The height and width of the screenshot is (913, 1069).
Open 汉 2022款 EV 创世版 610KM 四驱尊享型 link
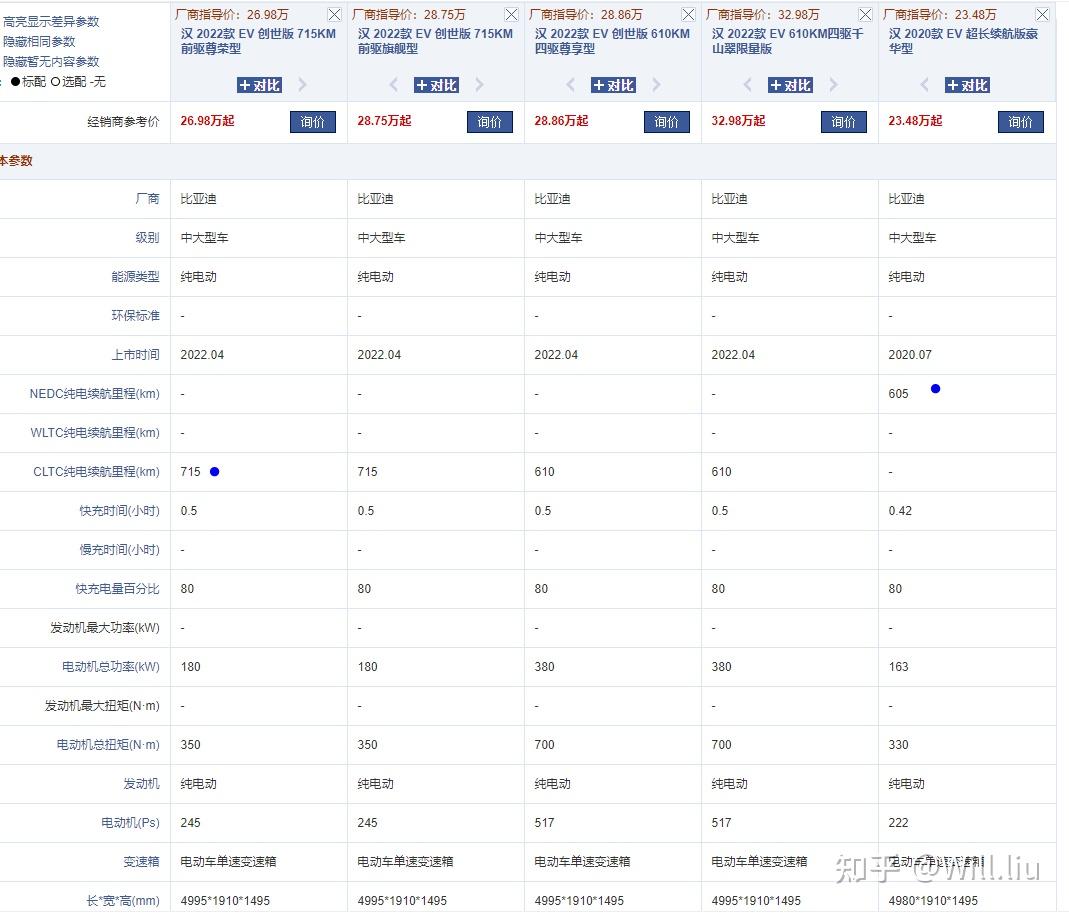click(612, 41)
